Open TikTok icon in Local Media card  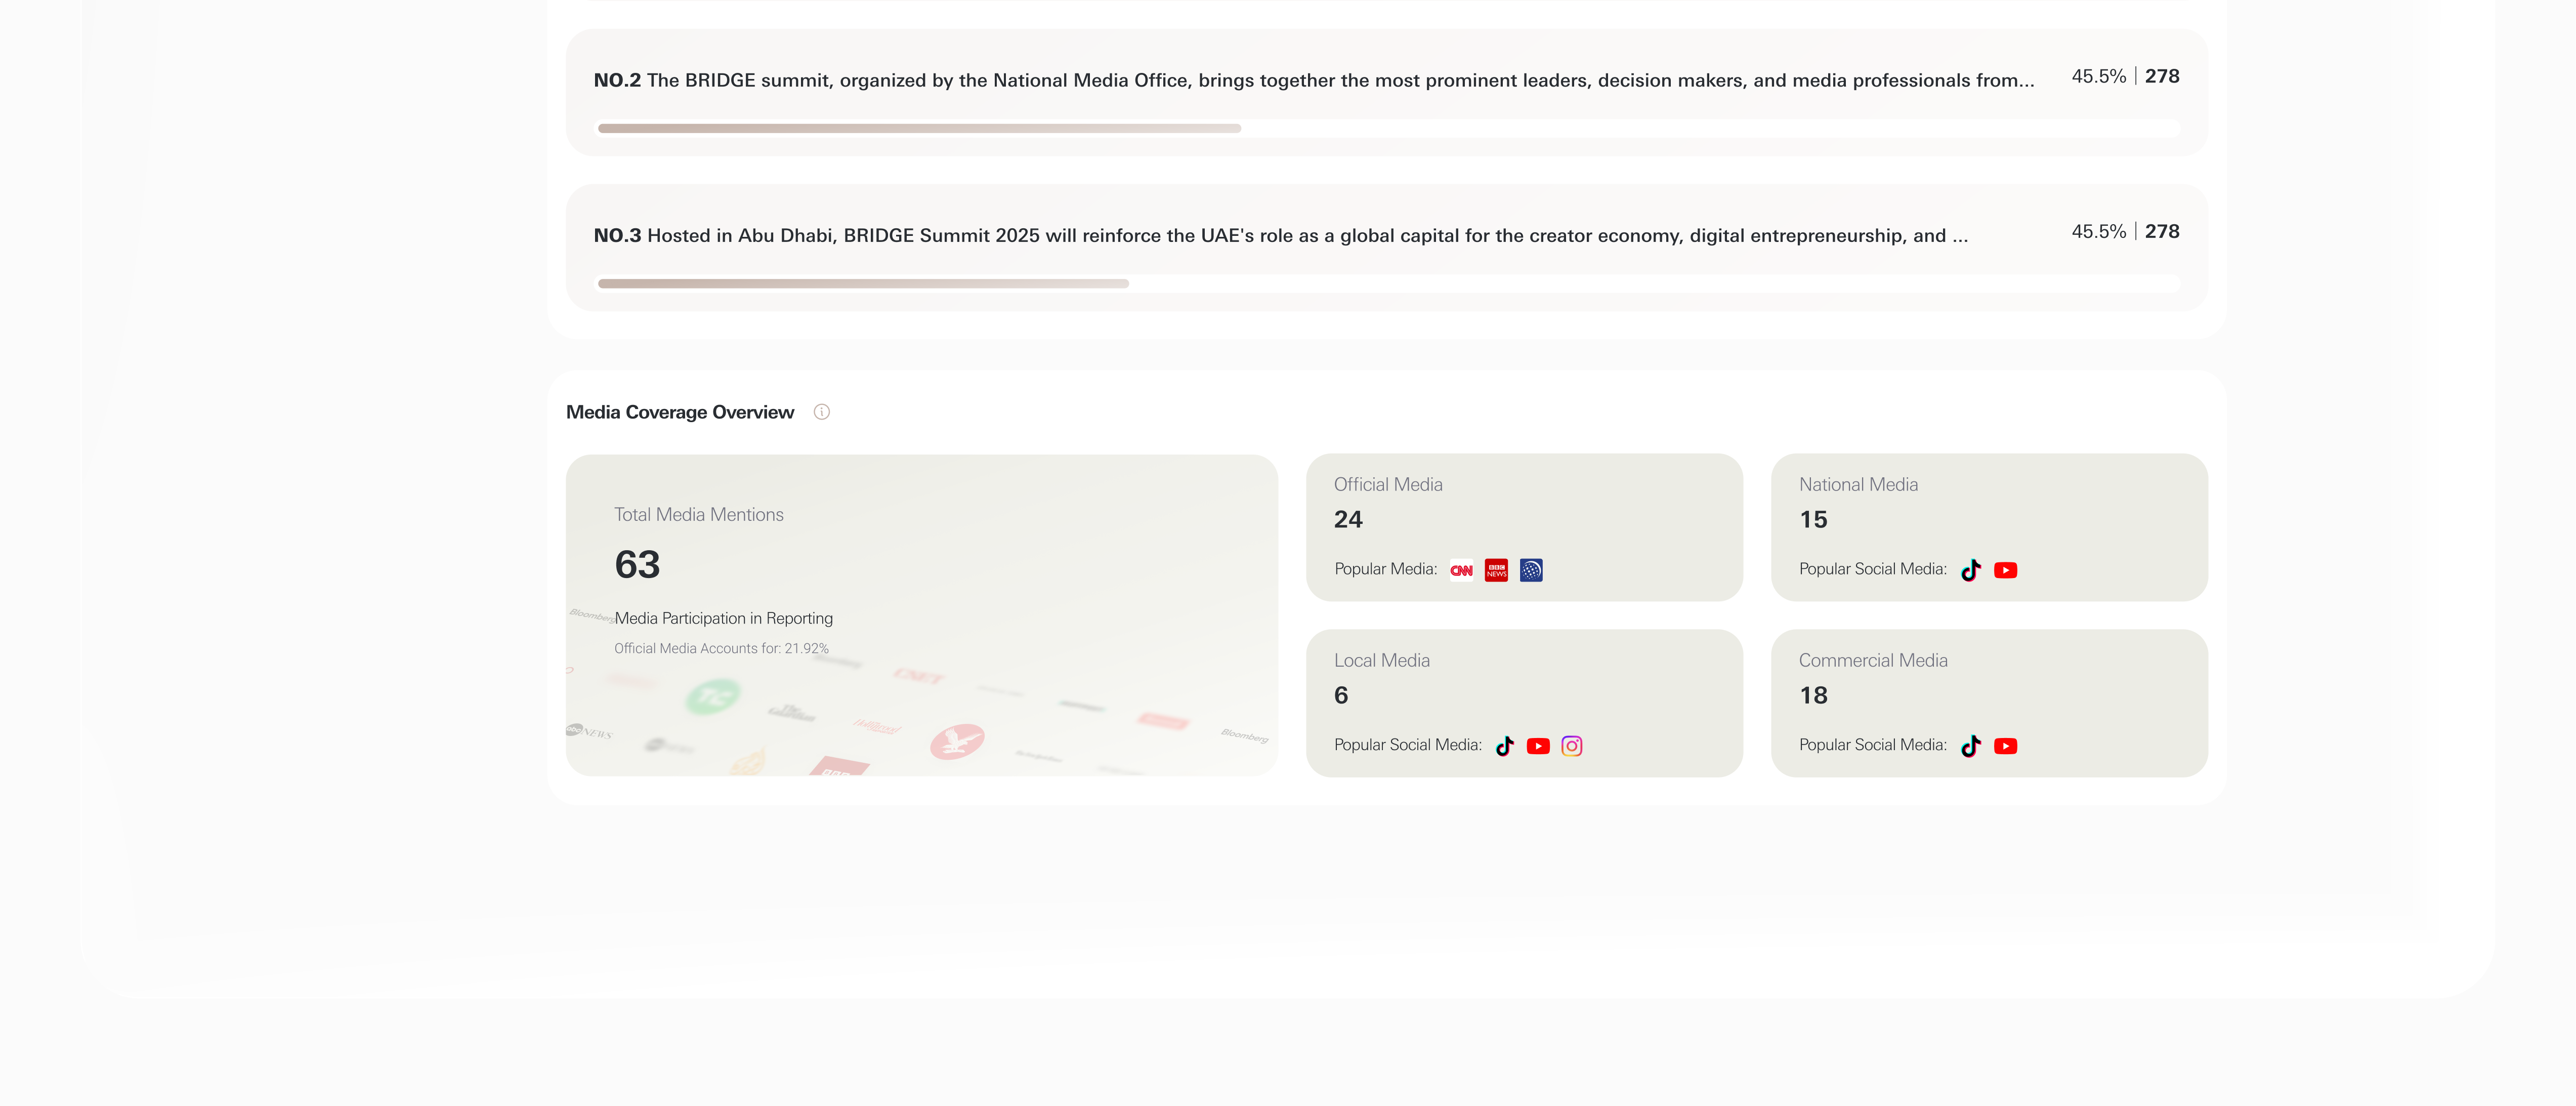pos(1505,746)
